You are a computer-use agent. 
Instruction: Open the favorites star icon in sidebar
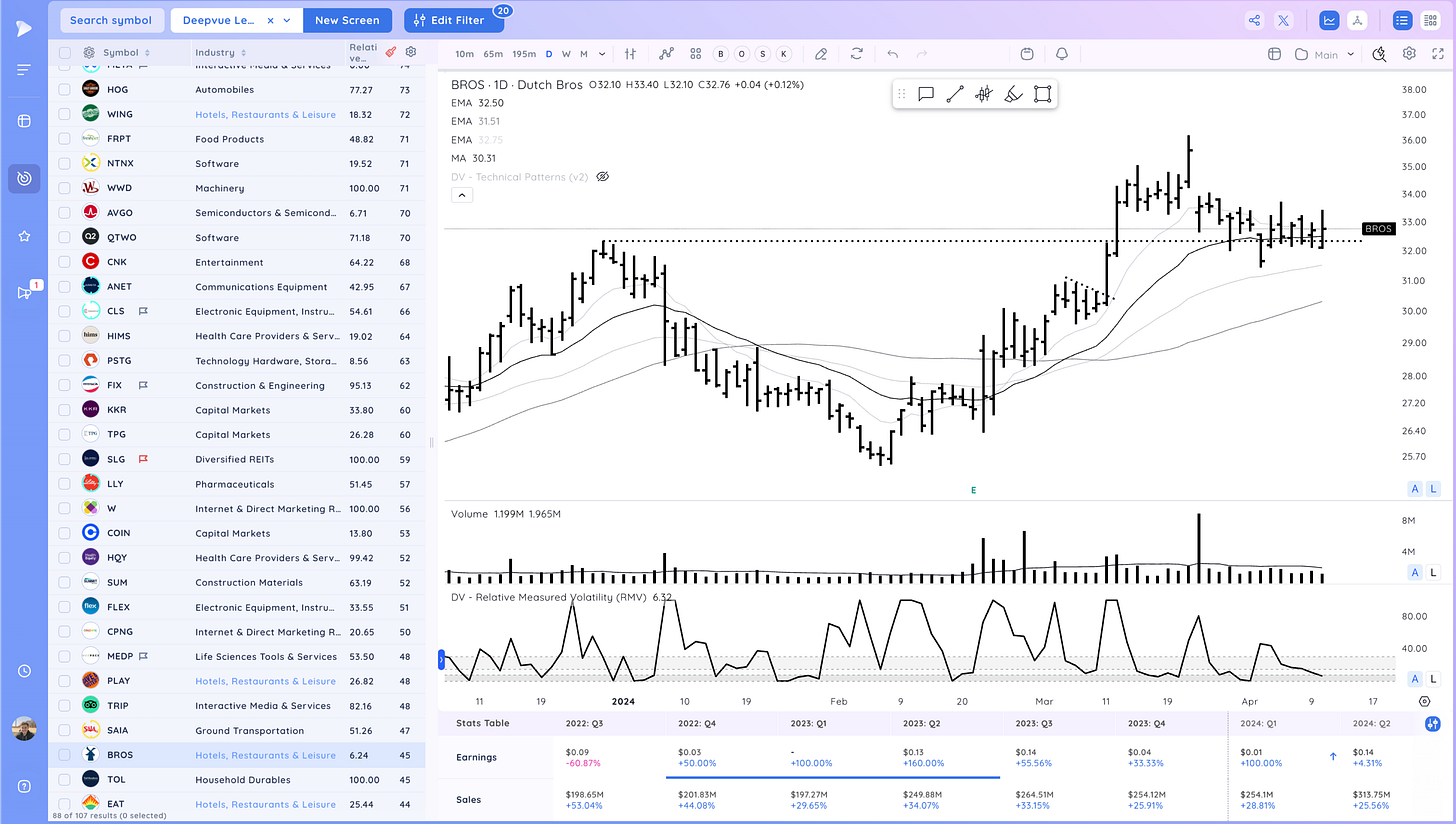coord(24,236)
